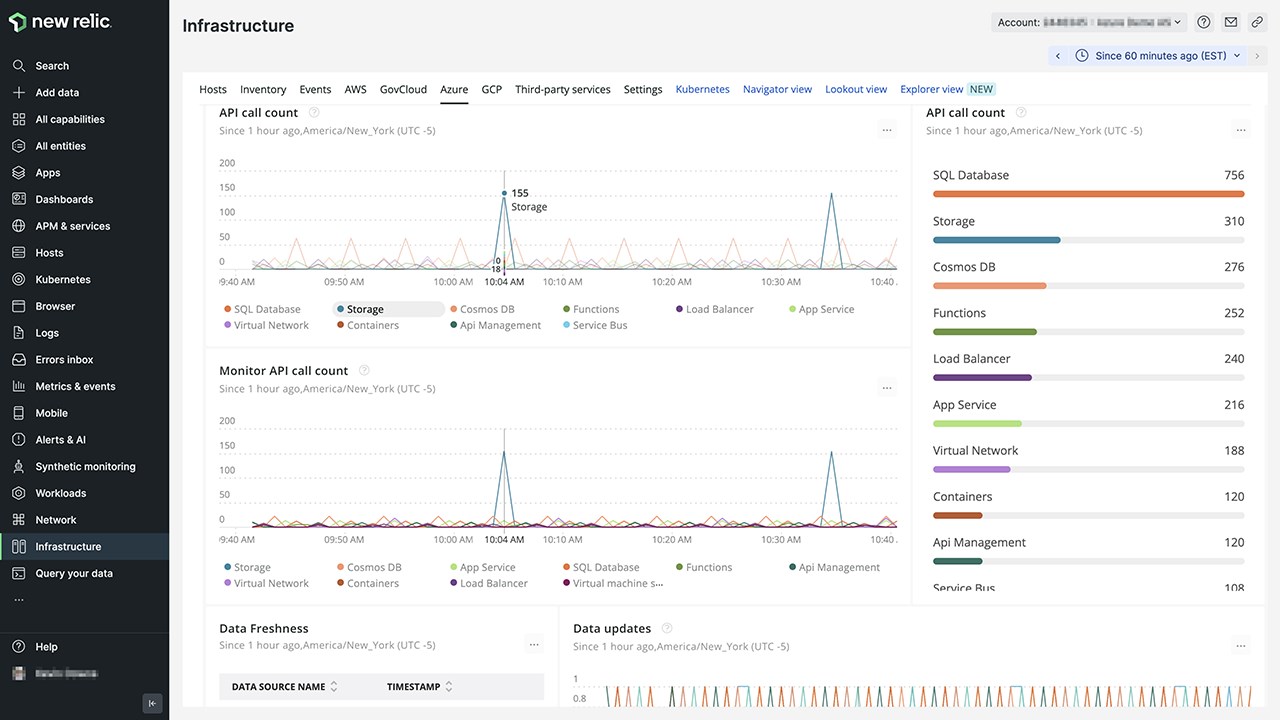Screen dimensions: 1280x720
Task: Open Data Freshness options menu
Action: [535, 645]
